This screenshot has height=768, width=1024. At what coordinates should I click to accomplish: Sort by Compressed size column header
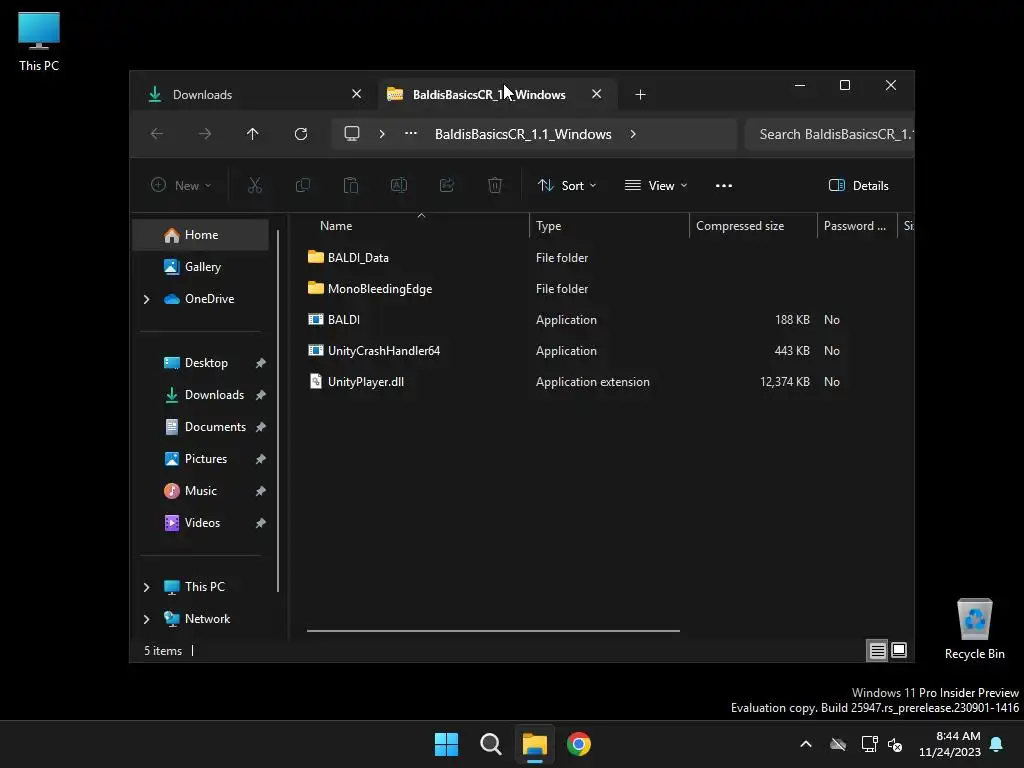click(x=753, y=226)
